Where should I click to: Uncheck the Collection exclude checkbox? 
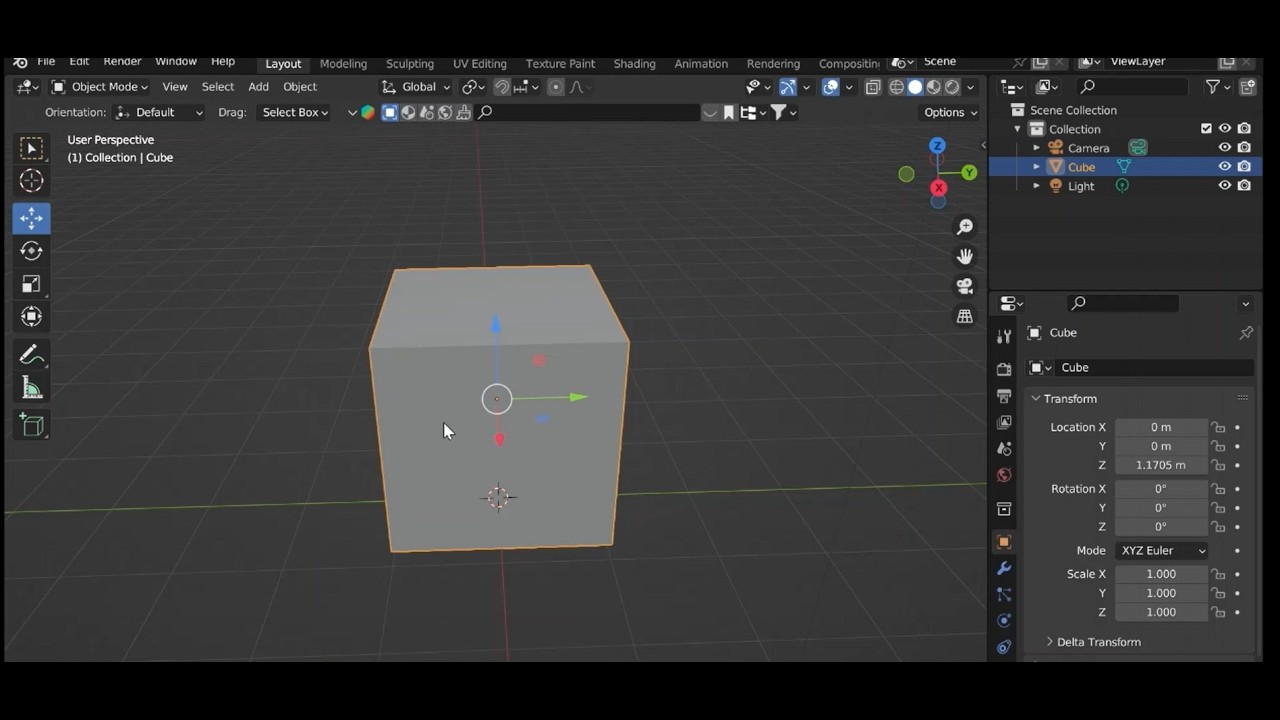(1206, 129)
